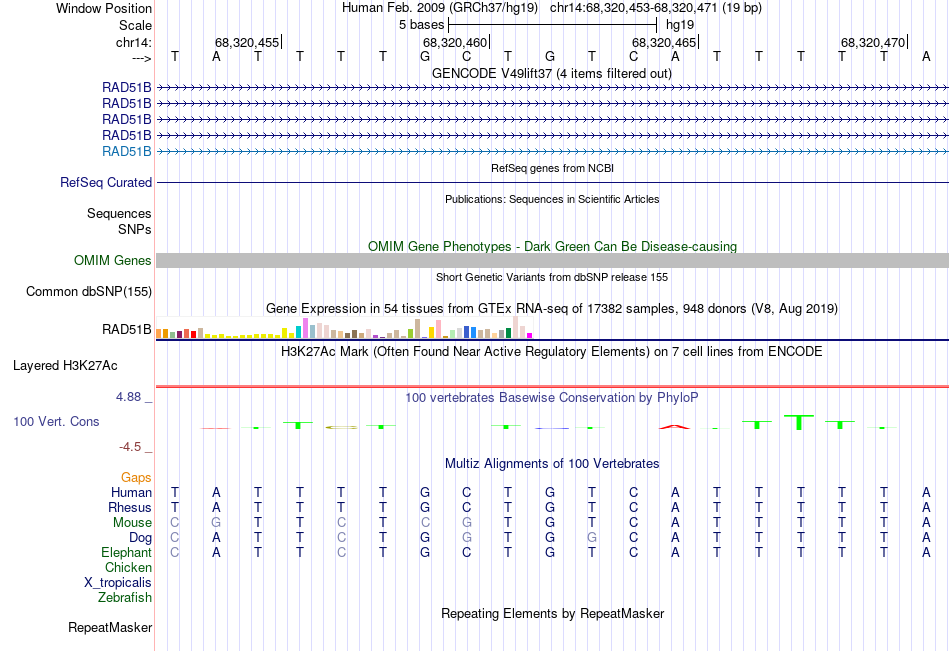This screenshot has width=950, height=651.
Task: Click the Sequences track label
Action: 119,213
